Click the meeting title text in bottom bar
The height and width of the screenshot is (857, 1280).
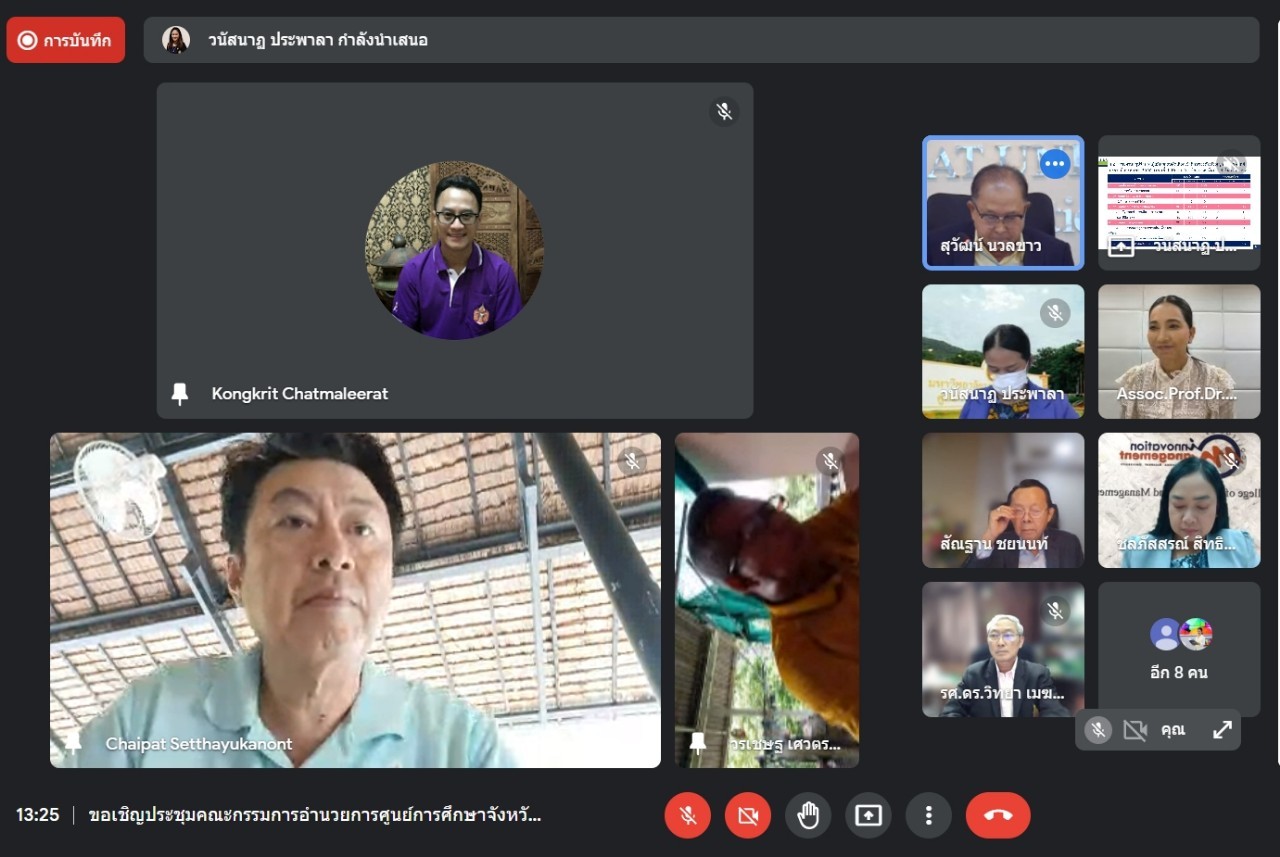pyautogui.click(x=315, y=815)
